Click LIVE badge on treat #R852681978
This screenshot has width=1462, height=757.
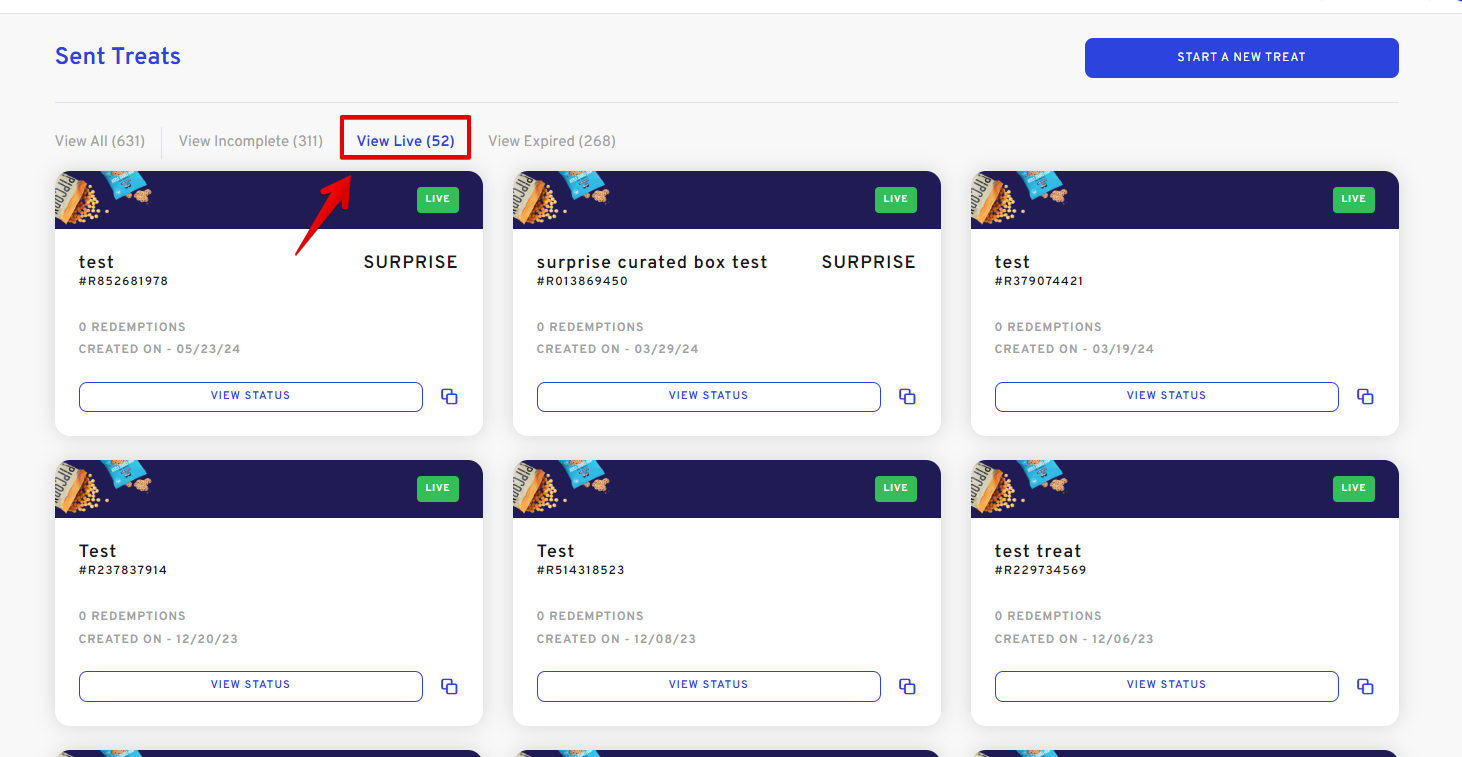click(437, 199)
